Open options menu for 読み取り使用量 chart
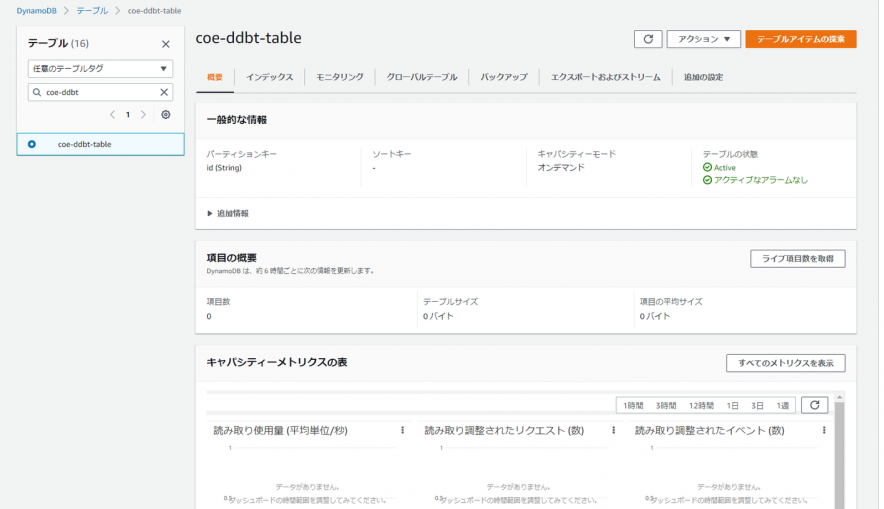This screenshot has width=884, height=509. (403, 430)
